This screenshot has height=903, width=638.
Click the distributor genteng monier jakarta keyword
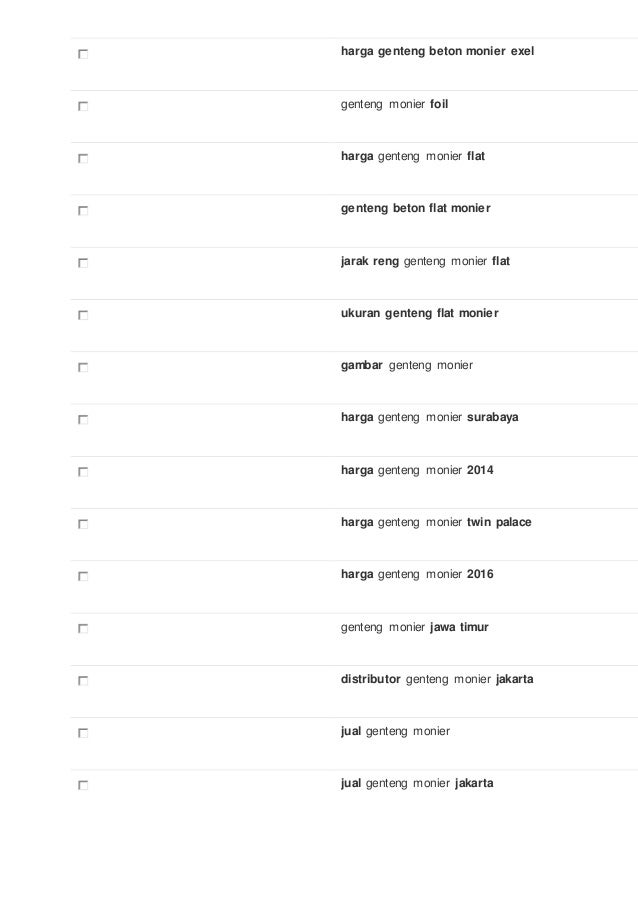[x=437, y=680]
